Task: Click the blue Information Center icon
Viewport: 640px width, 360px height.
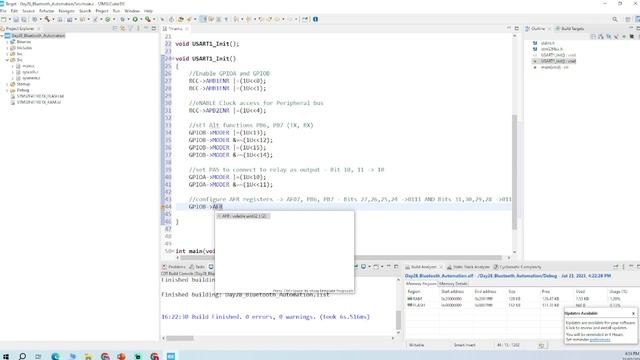Action: click(x=316, y=19)
